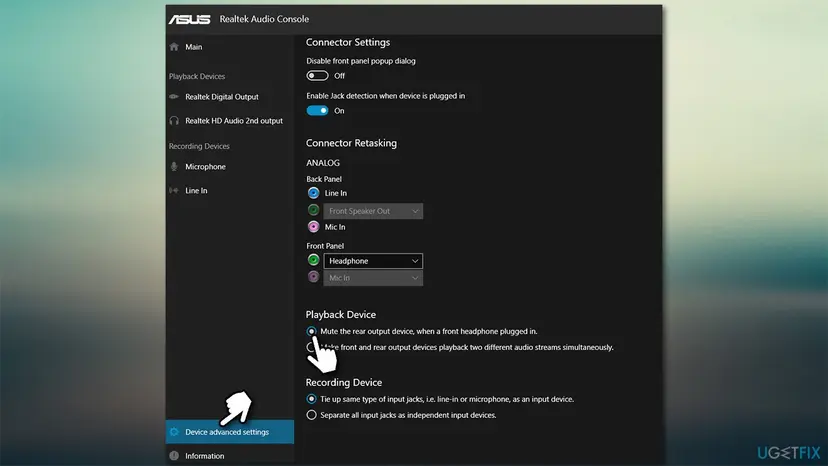Toggle Disable front panel popup dialog switch

click(x=317, y=76)
